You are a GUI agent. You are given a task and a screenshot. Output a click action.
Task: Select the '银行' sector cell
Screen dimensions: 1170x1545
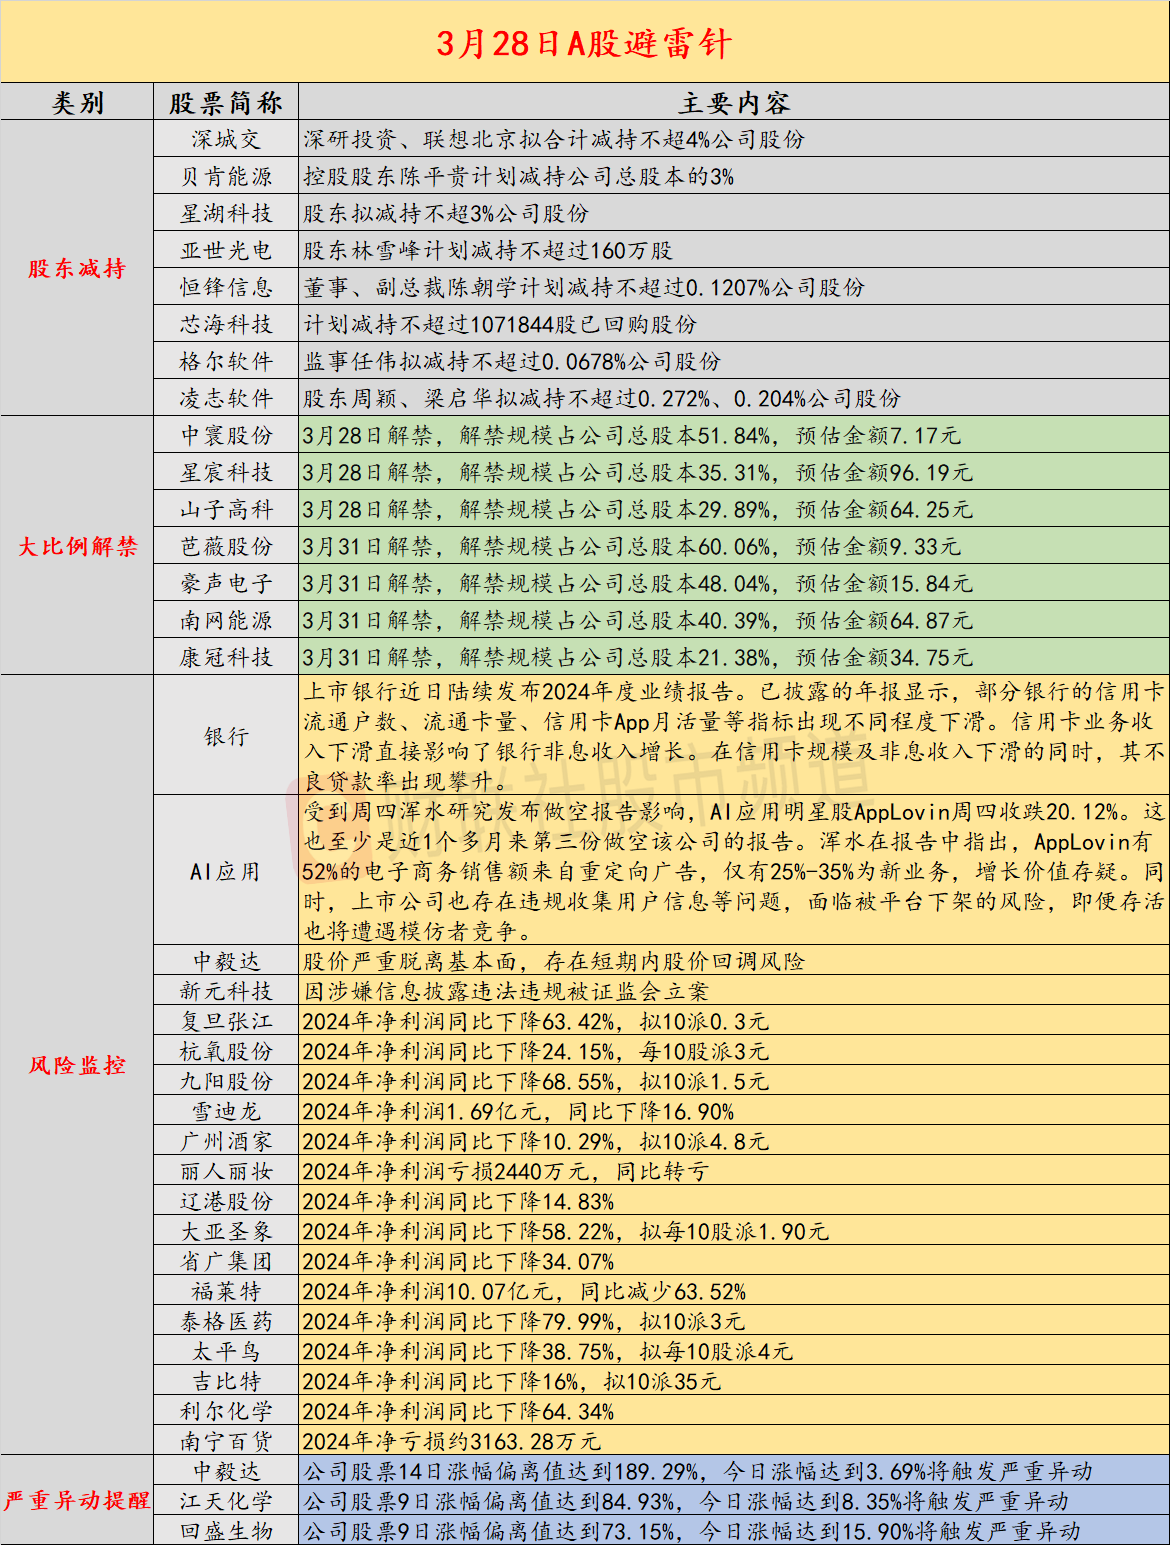coord(226,736)
